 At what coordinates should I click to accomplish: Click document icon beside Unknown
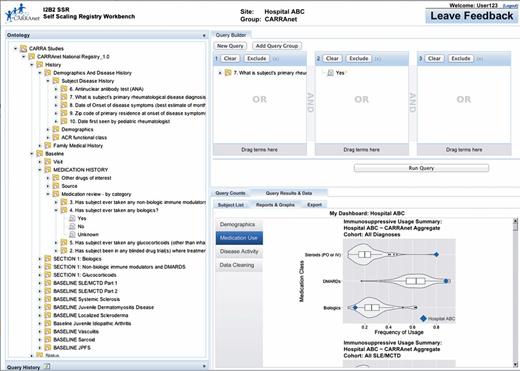(72, 234)
